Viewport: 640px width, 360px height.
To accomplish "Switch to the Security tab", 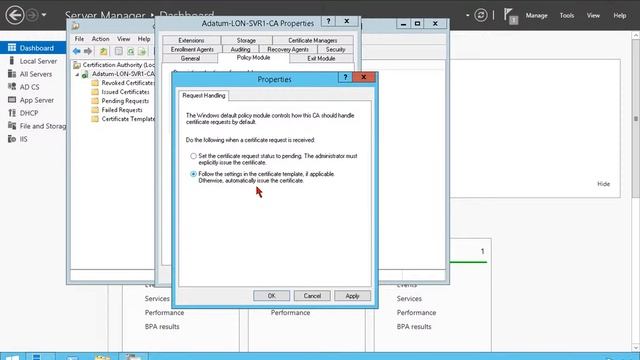I will [336, 49].
